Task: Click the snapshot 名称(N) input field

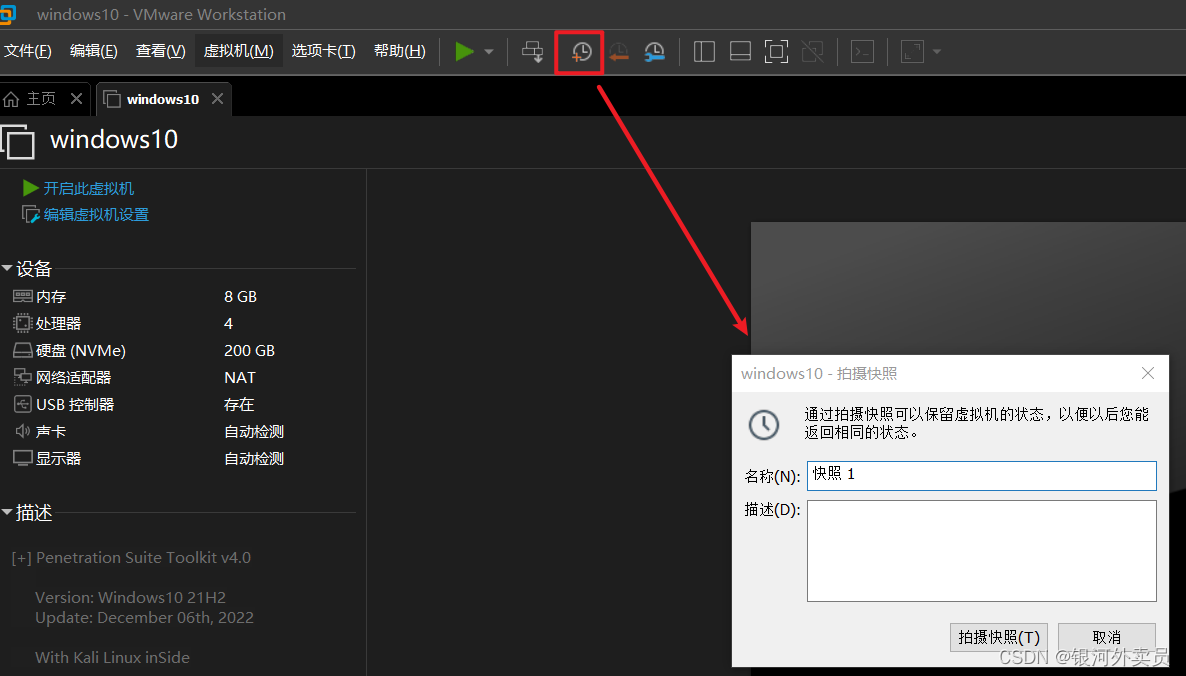Action: tap(982, 476)
